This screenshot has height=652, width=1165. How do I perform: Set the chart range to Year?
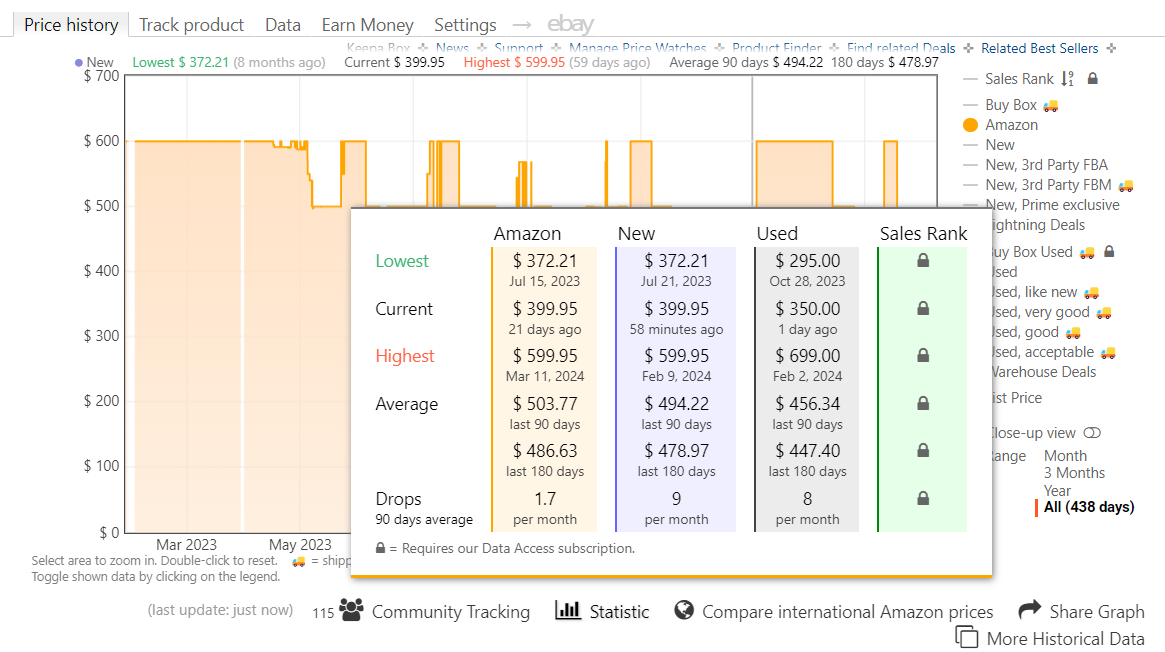[1057, 491]
